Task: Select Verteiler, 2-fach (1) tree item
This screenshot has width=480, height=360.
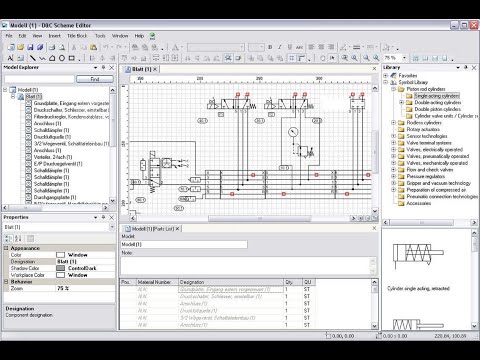Action: point(53,157)
